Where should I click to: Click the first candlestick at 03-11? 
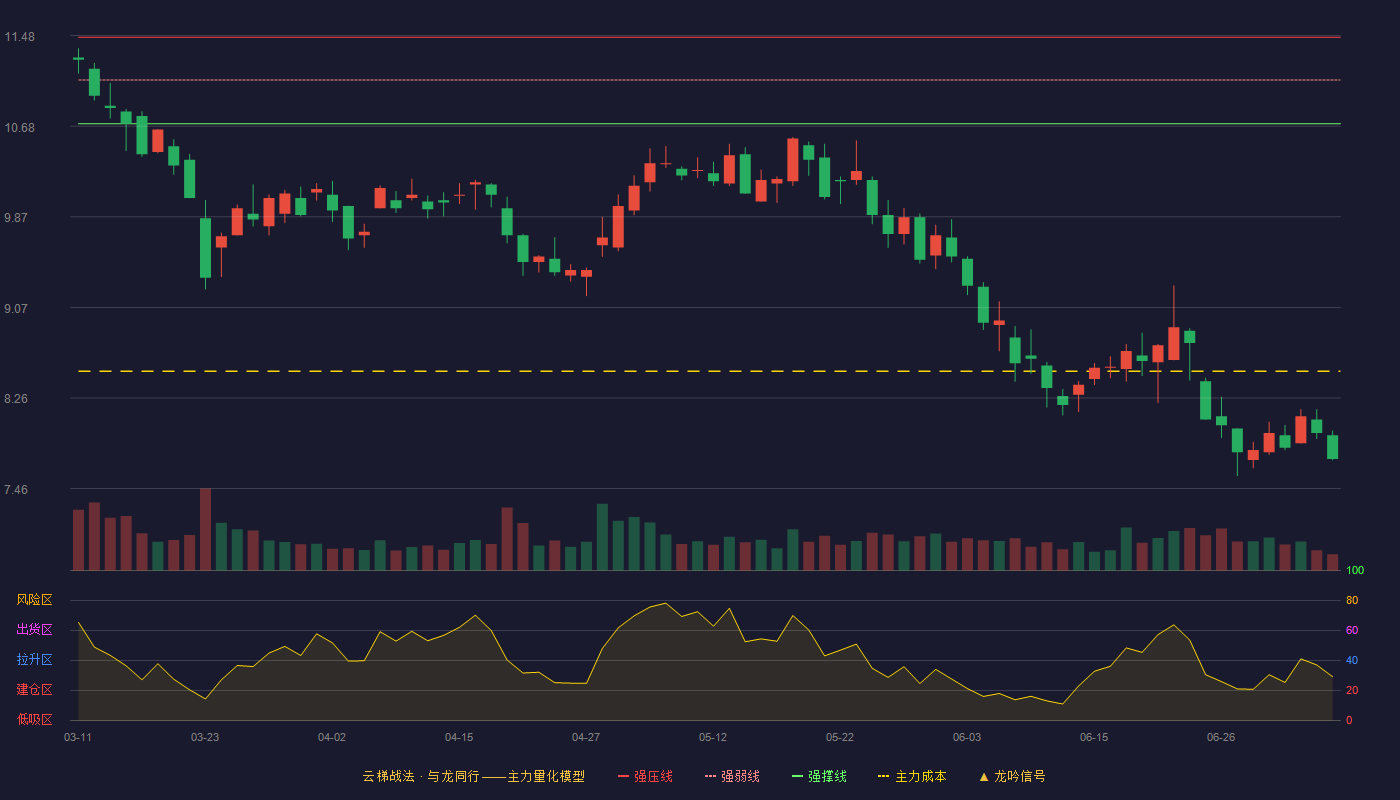click(78, 59)
